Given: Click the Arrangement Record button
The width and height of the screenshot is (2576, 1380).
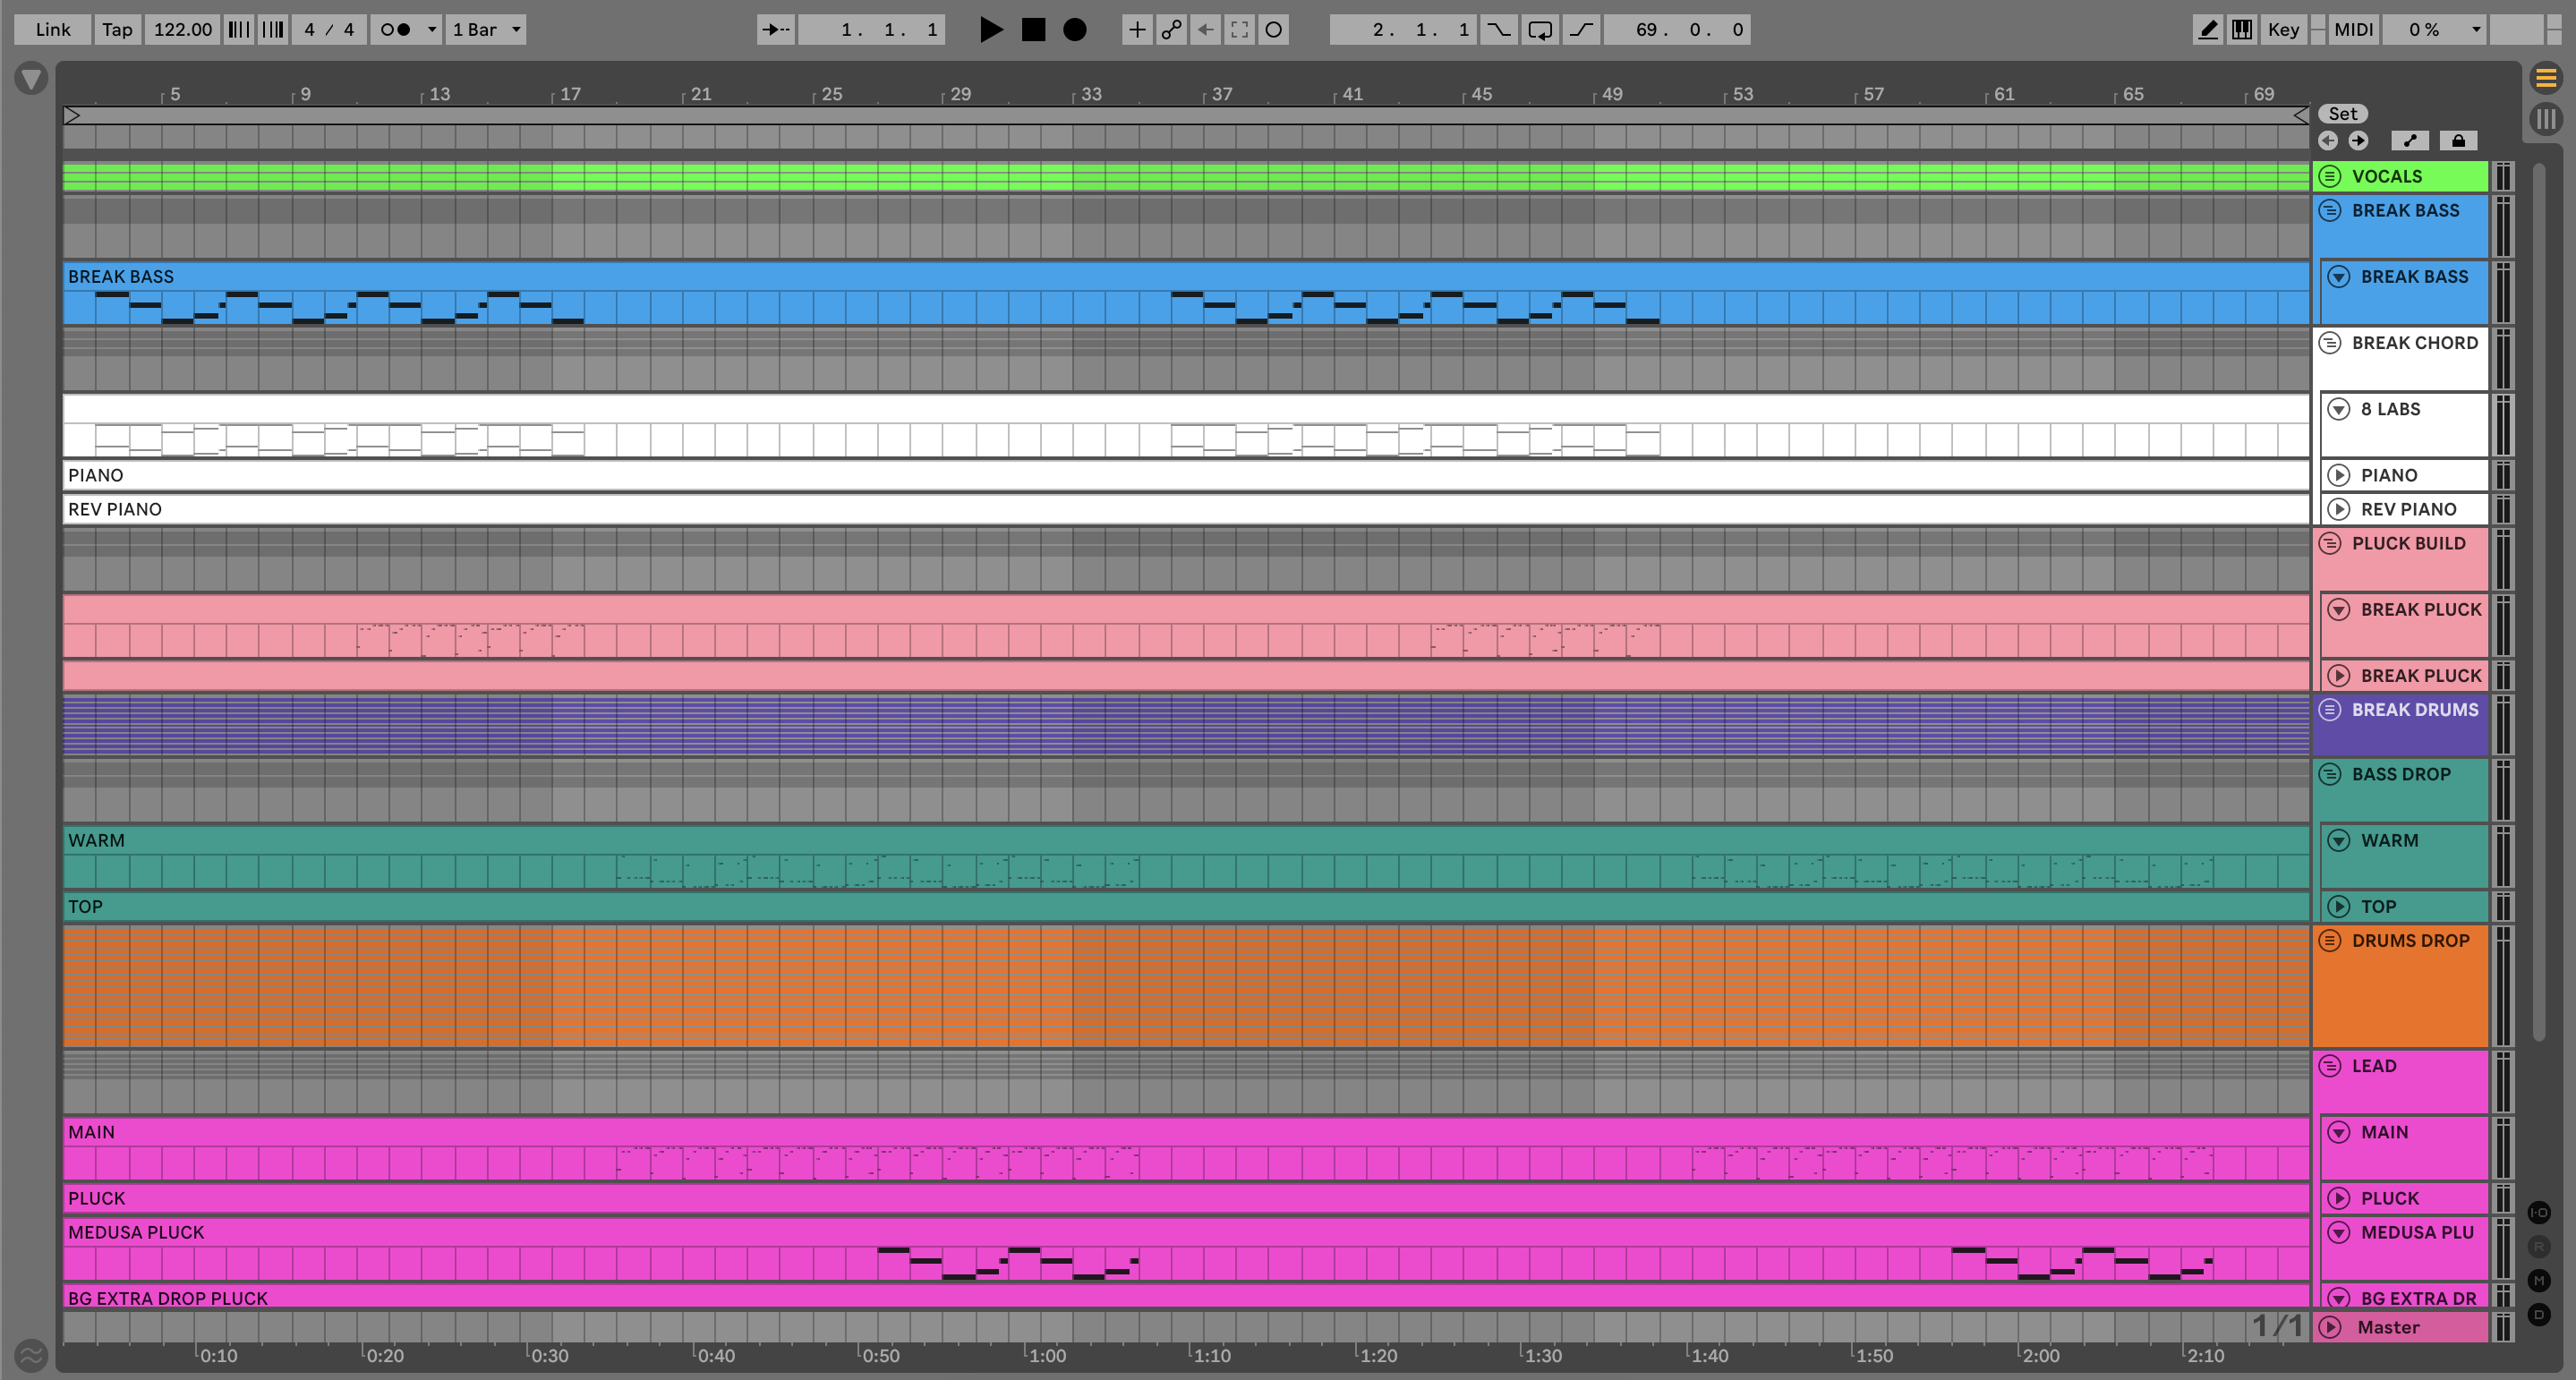Looking at the screenshot, I should (x=1074, y=30).
